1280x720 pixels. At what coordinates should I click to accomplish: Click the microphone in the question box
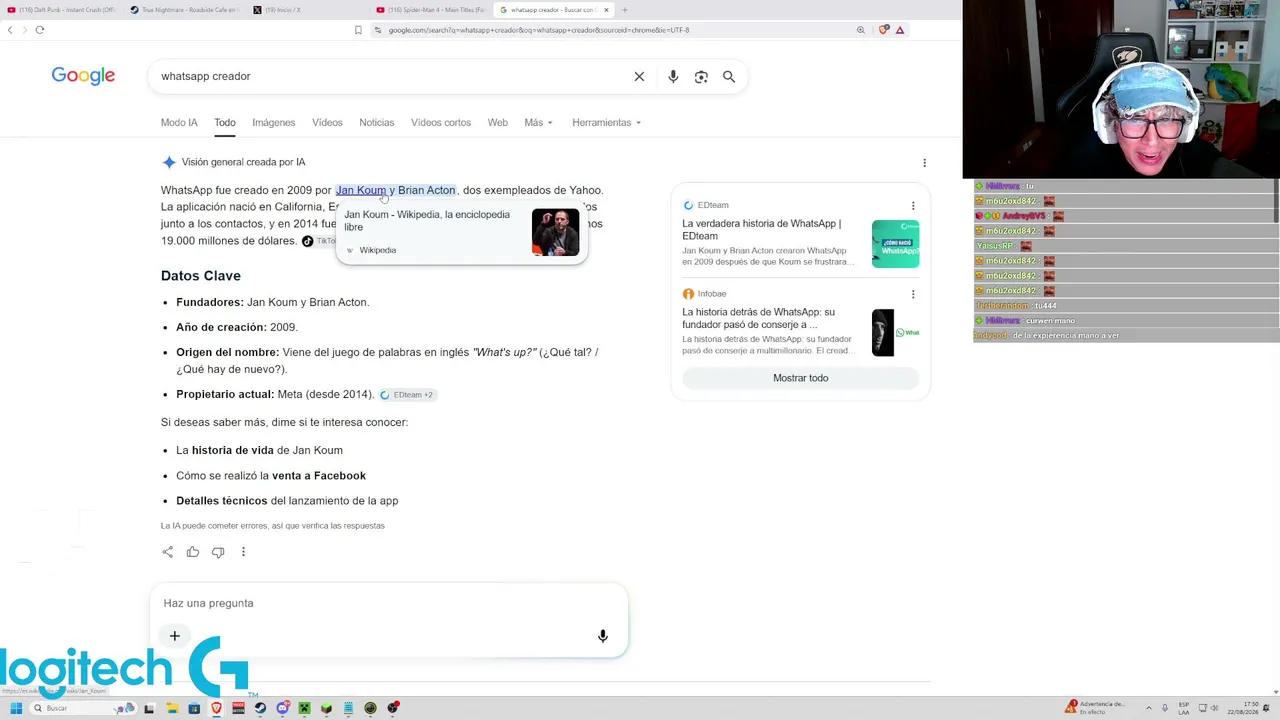[602, 636]
